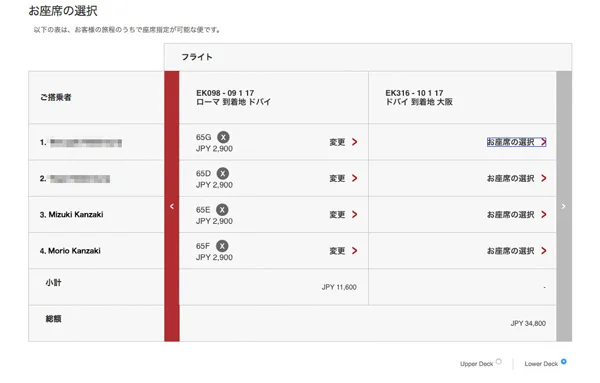Click red chevron beside 変更 for Mizuki Kanzaki
Image resolution: width=600 pixels, height=383 pixels.
354,215
